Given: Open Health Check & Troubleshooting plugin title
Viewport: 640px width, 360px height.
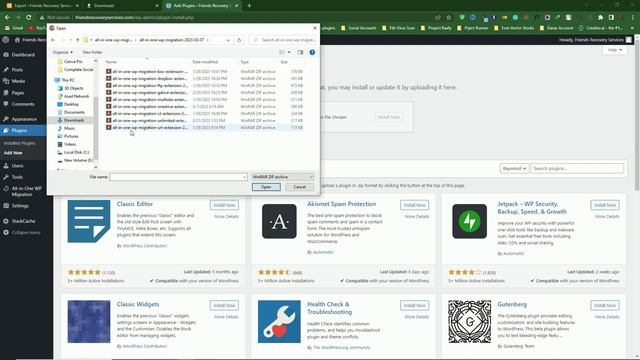Looking at the screenshot, I should (329, 308).
